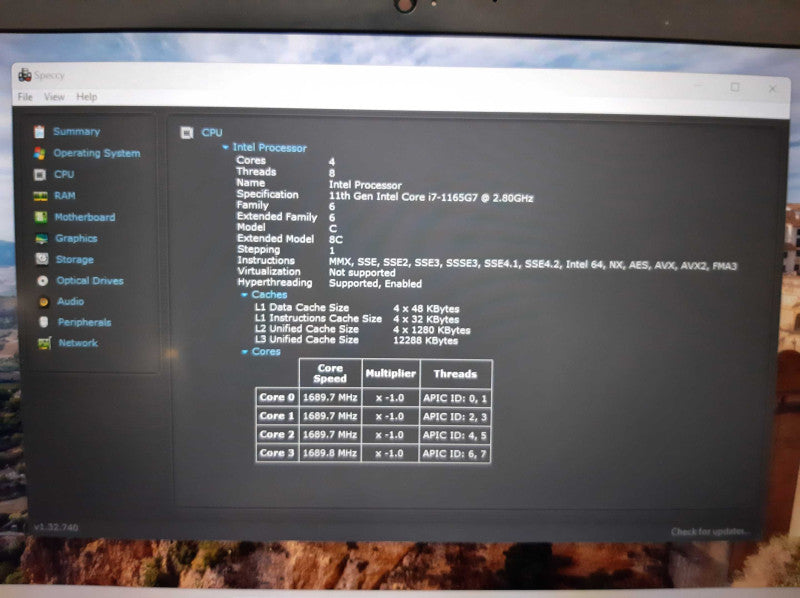Open the Optical Drives section
The width and height of the screenshot is (800, 598).
tap(90, 281)
